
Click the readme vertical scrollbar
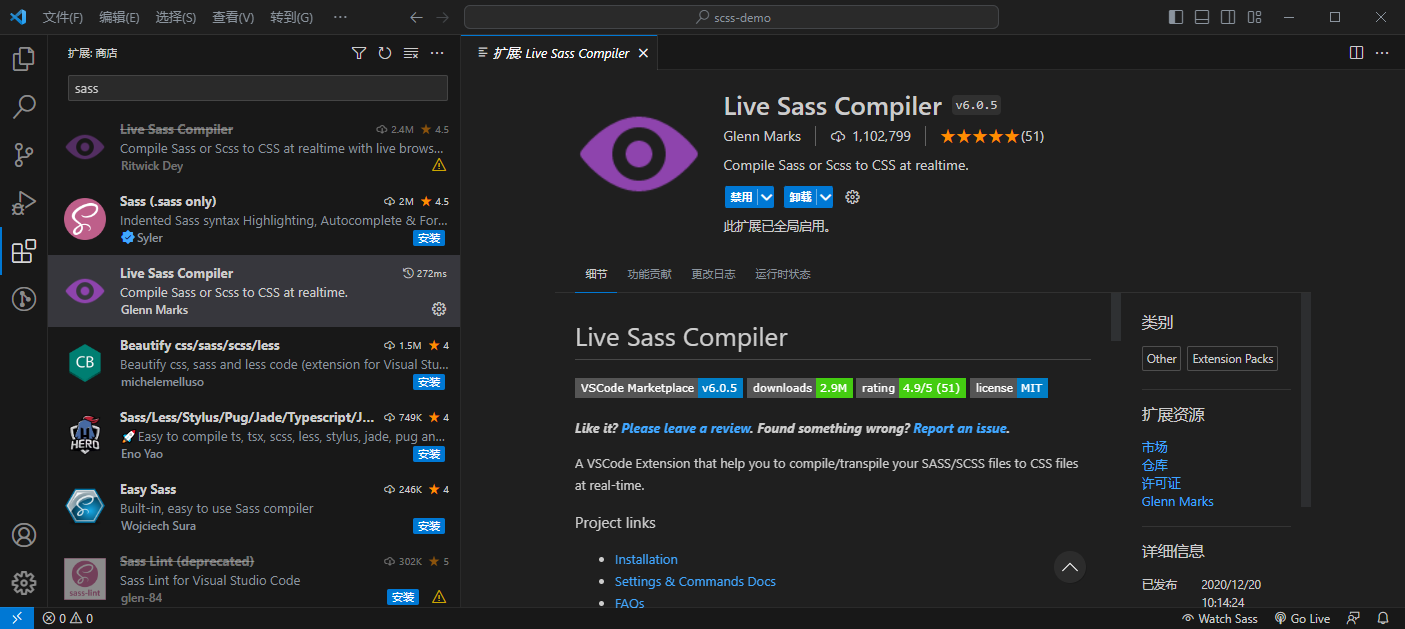[x=1116, y=318]
